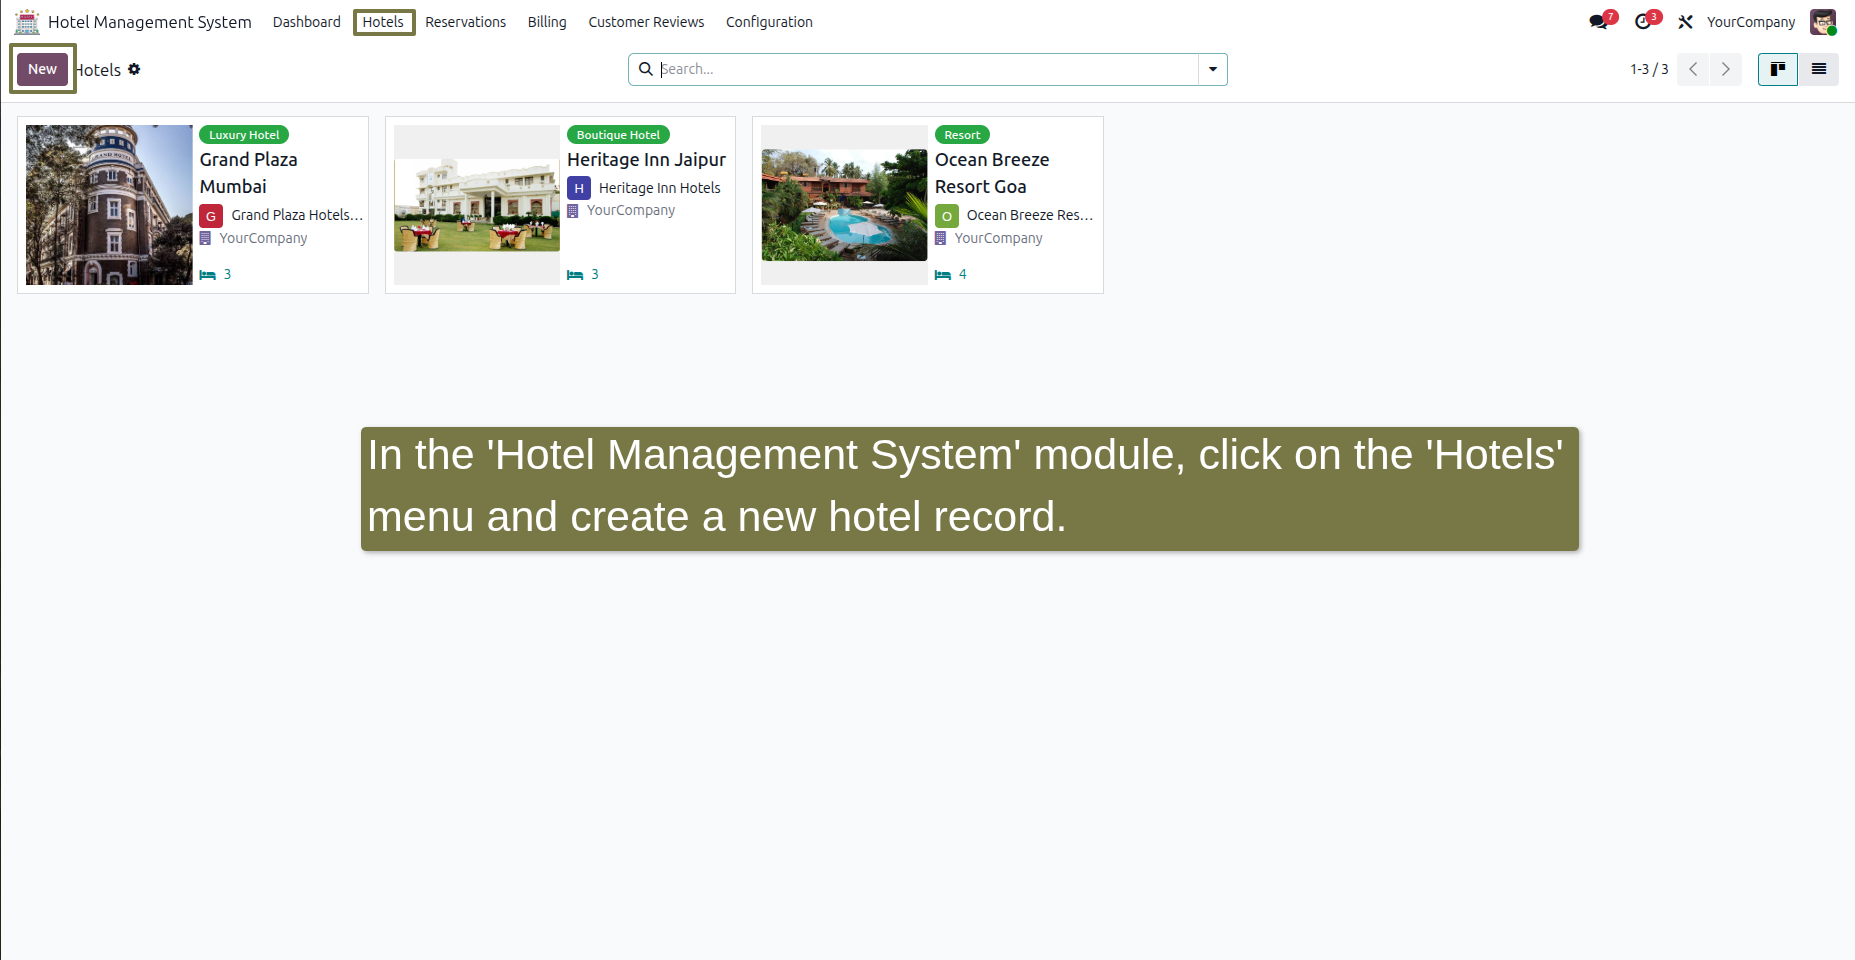The height and width of the screenshot is (960, 1855).
Task: Click the H avatar for Heritage Inn Hotels
Action: coord(579,188)
